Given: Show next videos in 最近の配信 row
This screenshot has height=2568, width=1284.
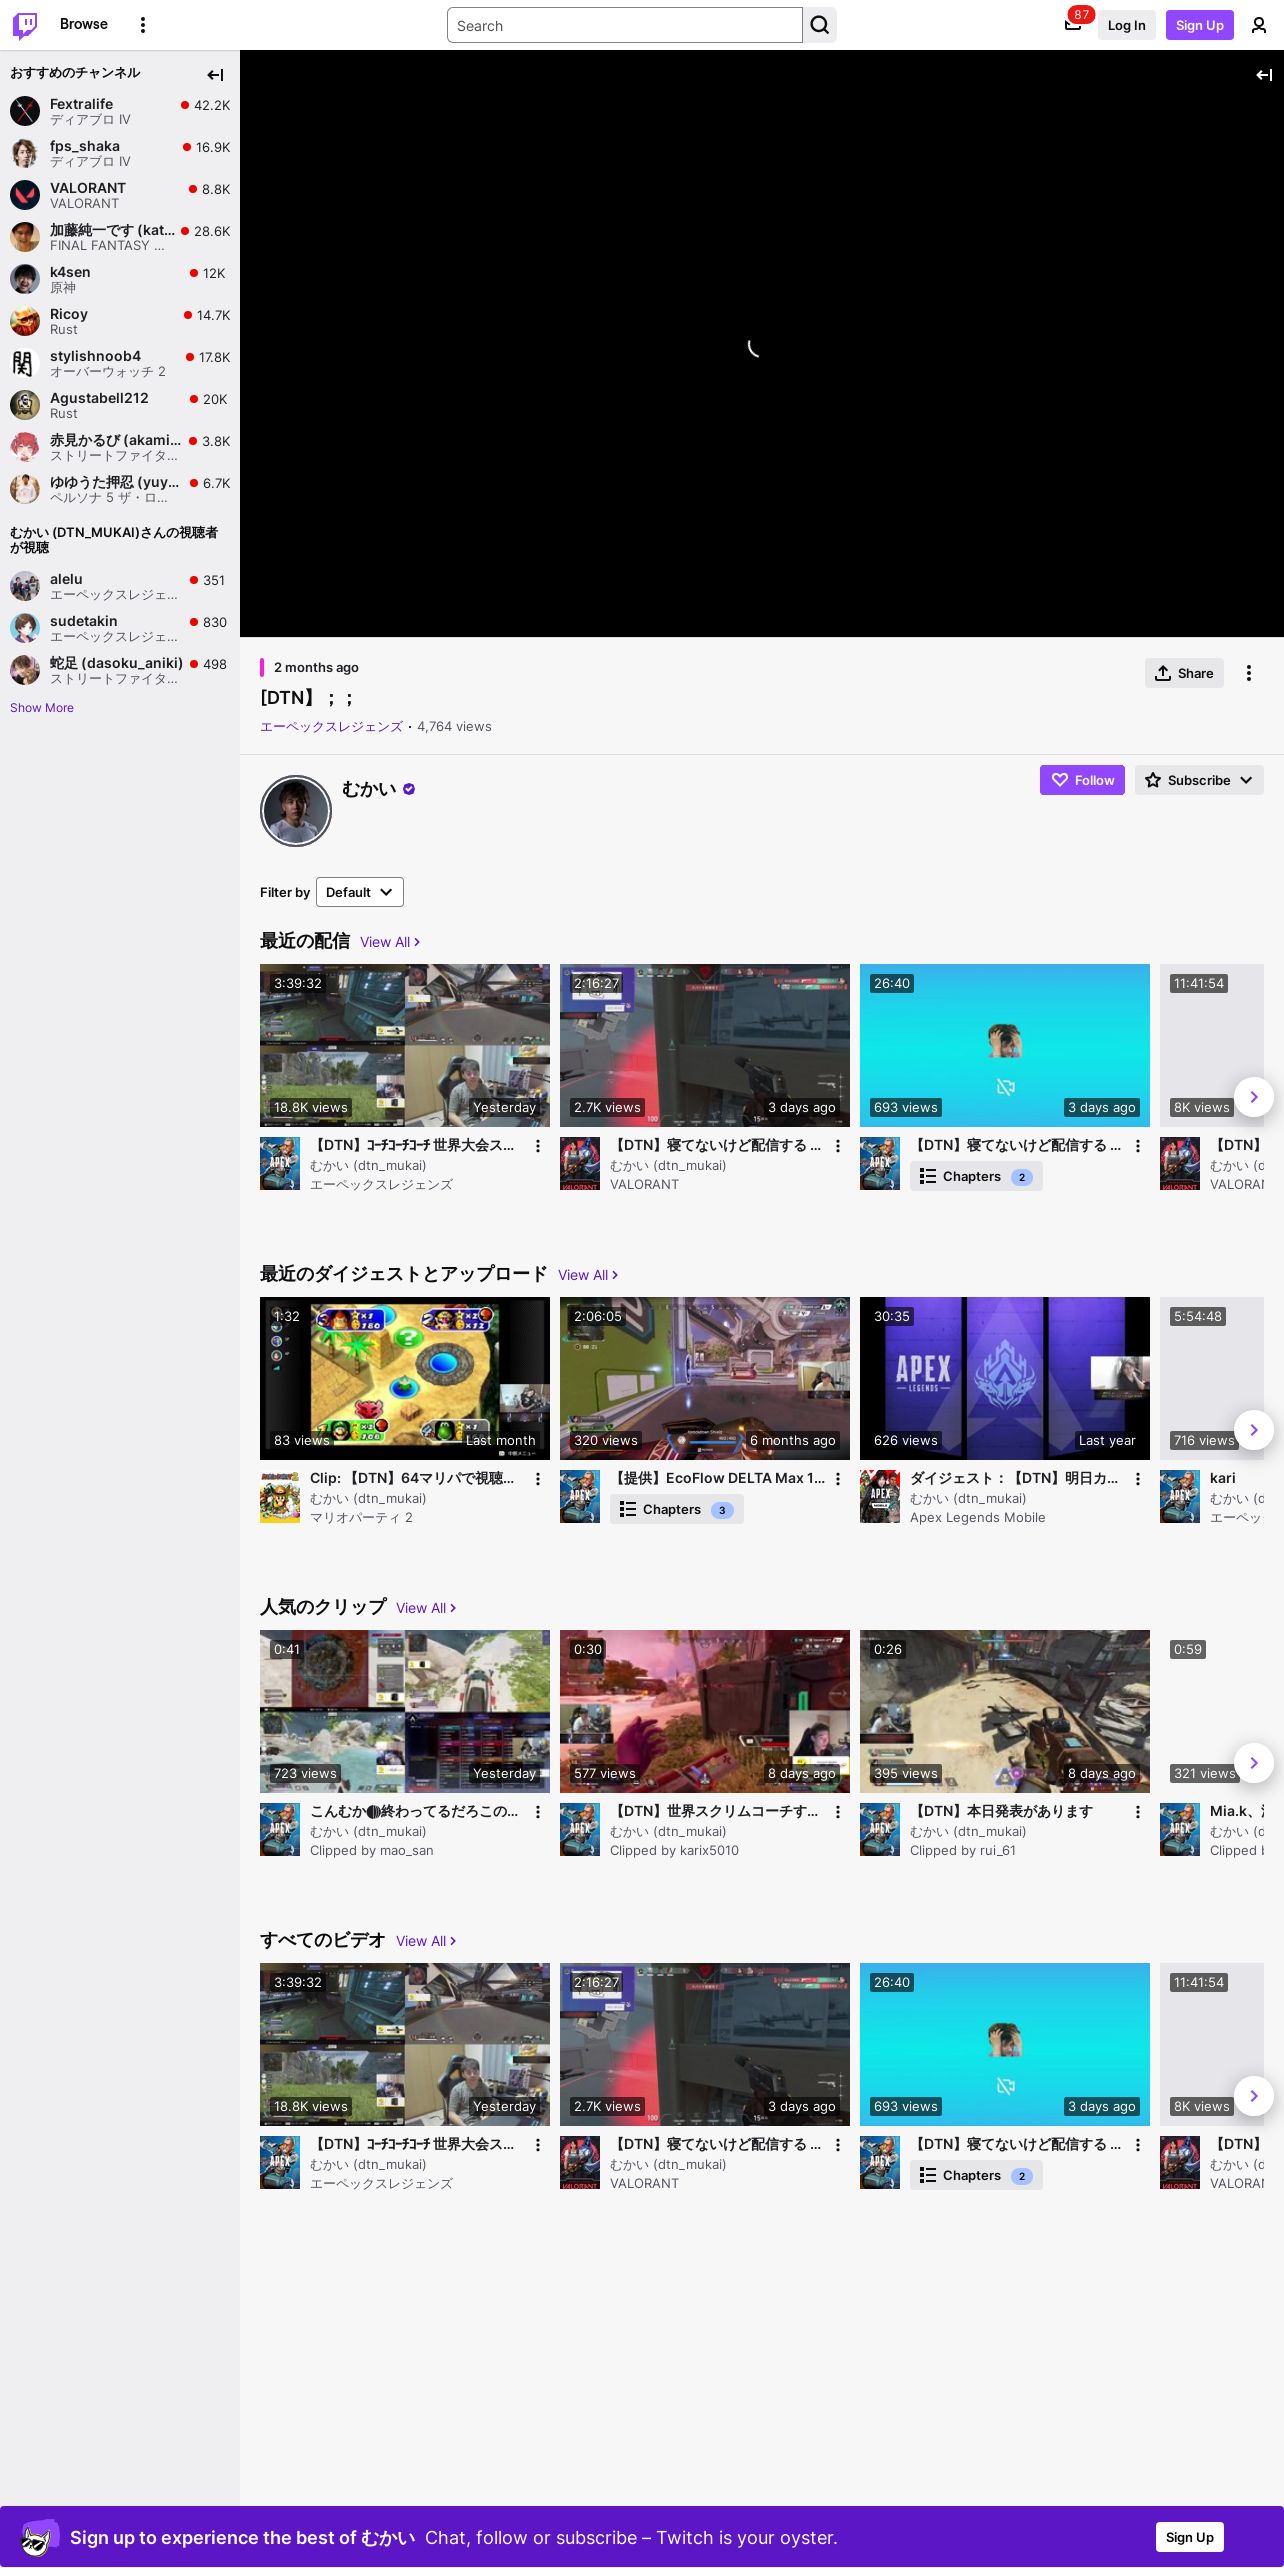Looking at the screenshot, I should [1254, 1097].
